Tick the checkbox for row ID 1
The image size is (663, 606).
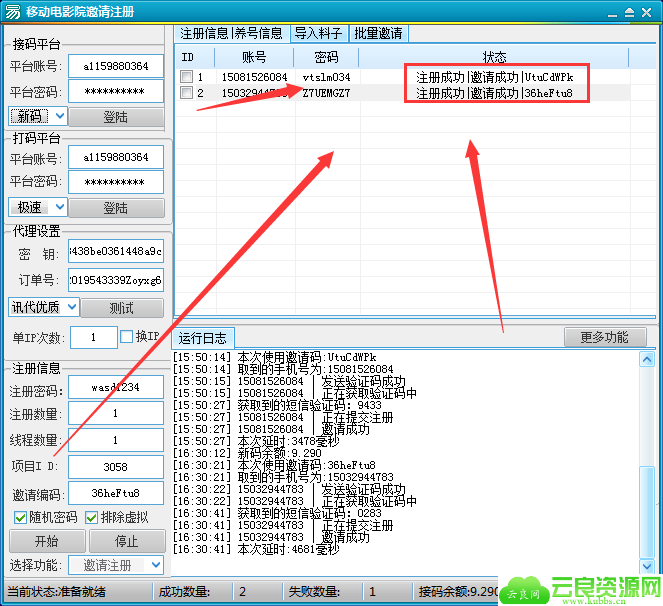[186, 77]
